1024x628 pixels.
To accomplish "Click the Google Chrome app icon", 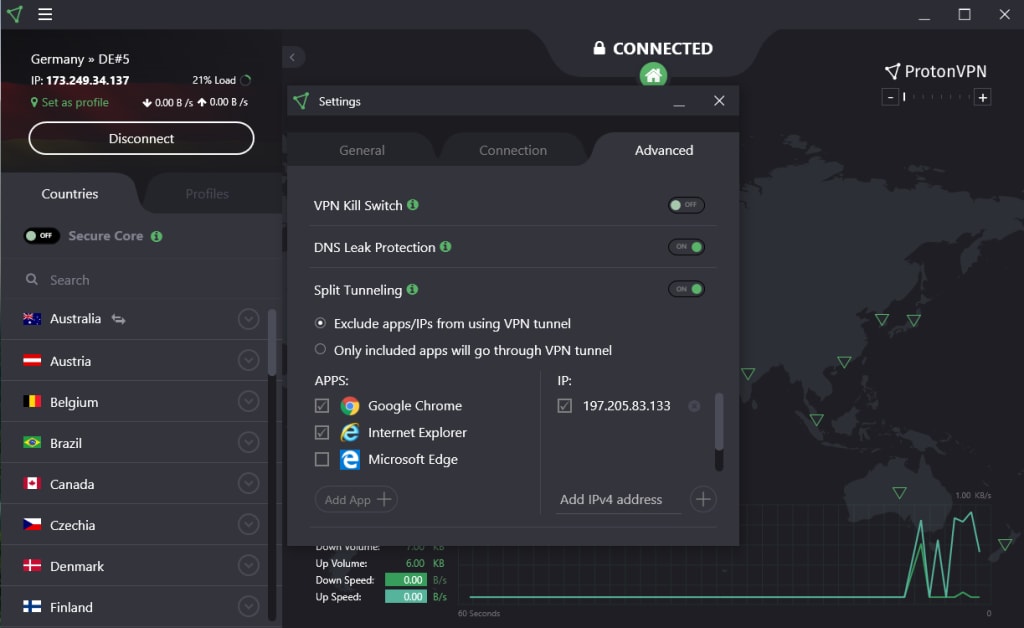I will [x=350, y=406].
